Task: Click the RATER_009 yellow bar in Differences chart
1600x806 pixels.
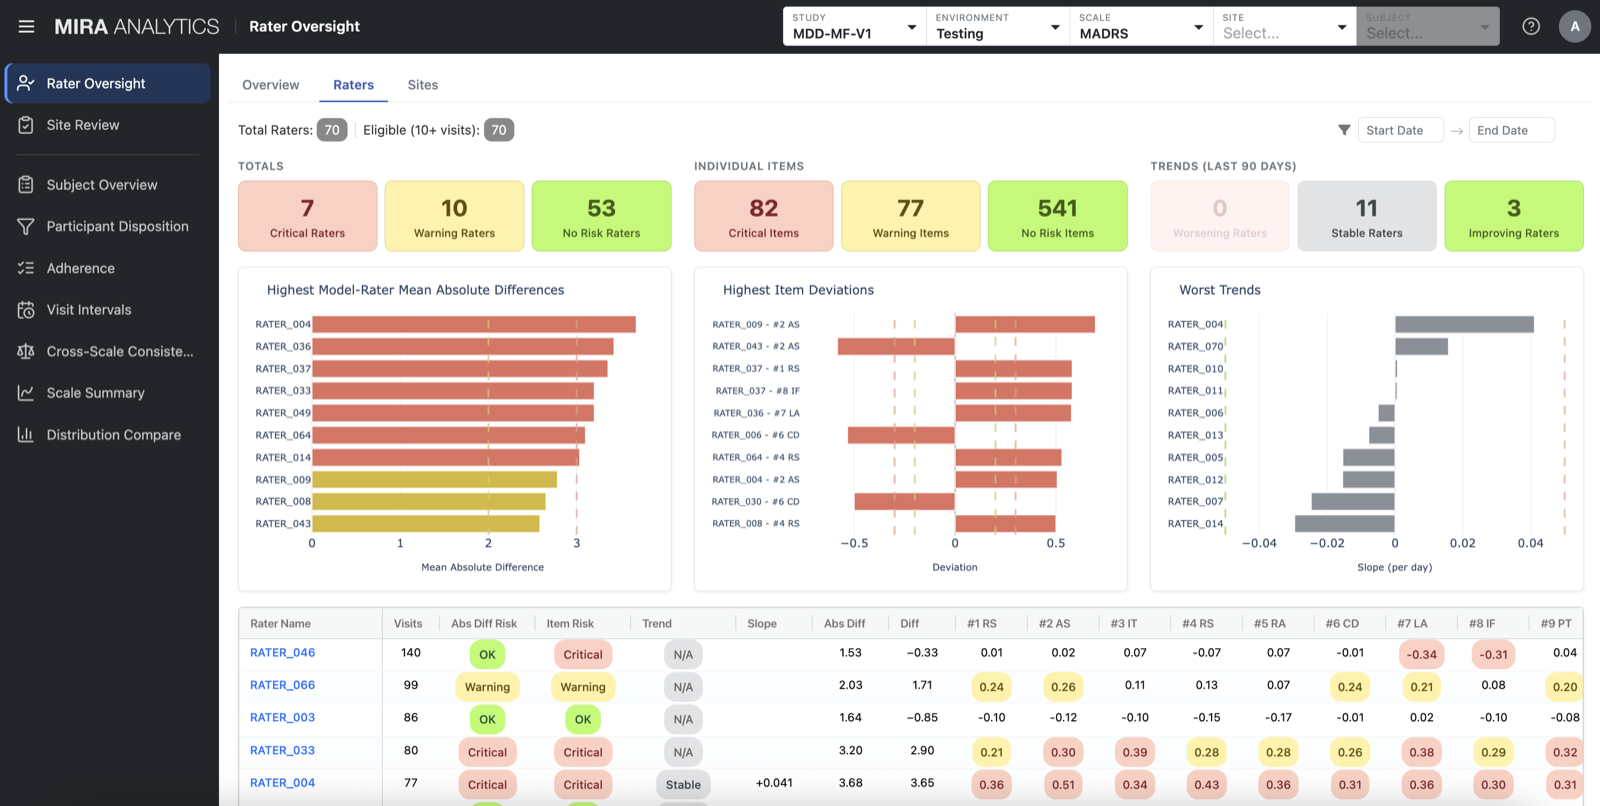Action: tap(435, 480)
